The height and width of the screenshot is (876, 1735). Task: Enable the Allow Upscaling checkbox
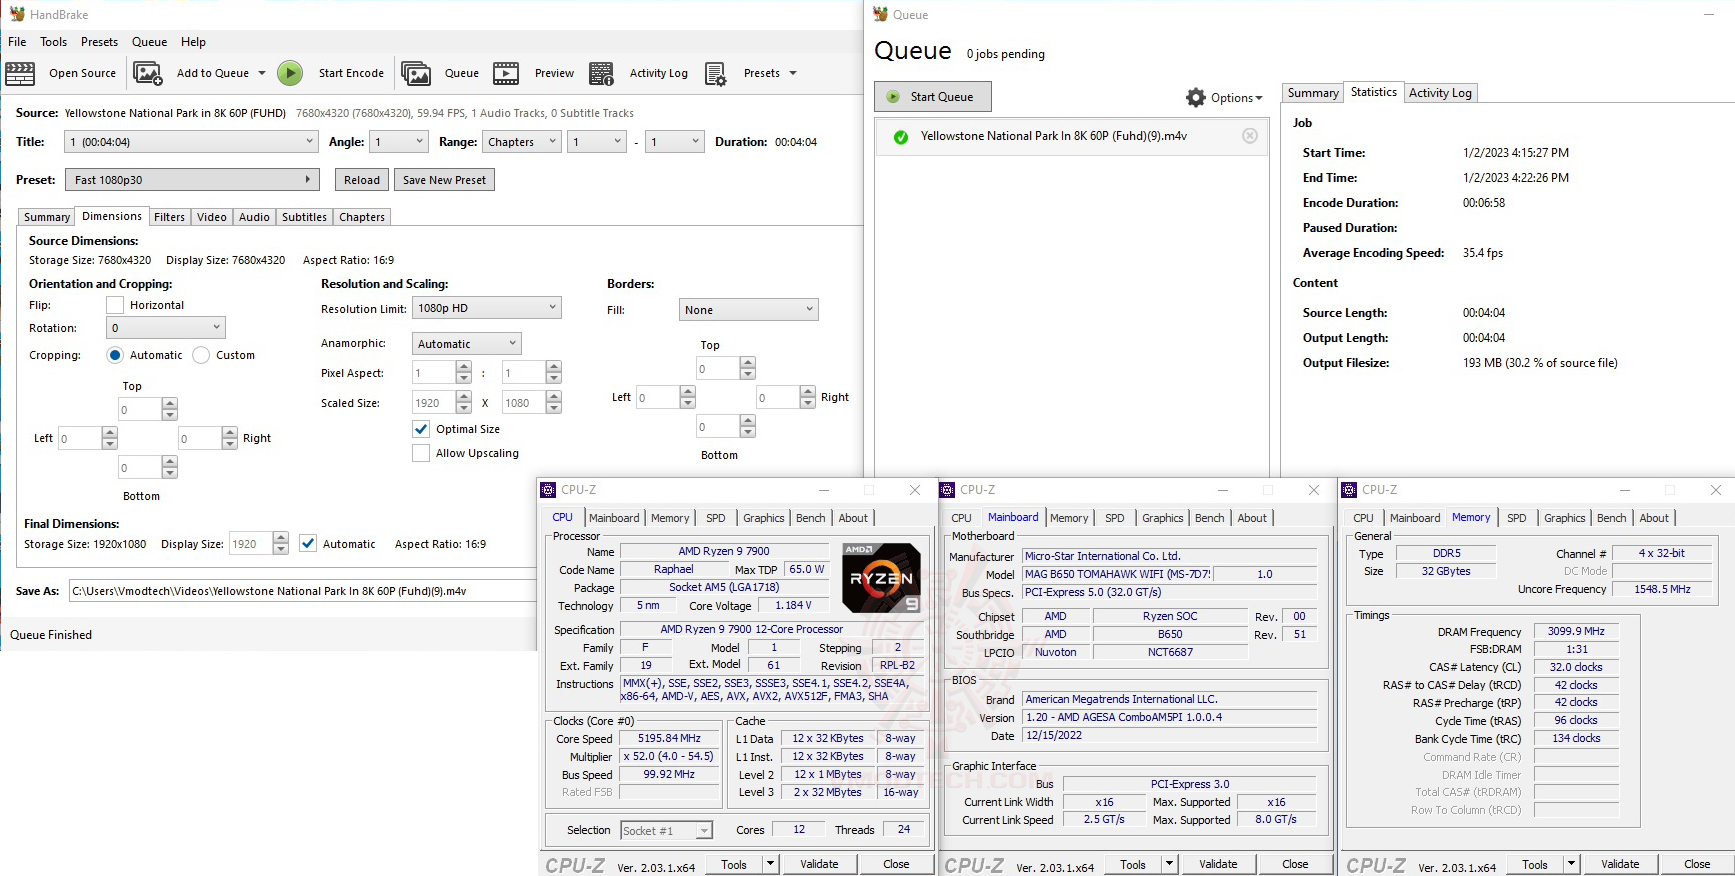tap(421, 453)
